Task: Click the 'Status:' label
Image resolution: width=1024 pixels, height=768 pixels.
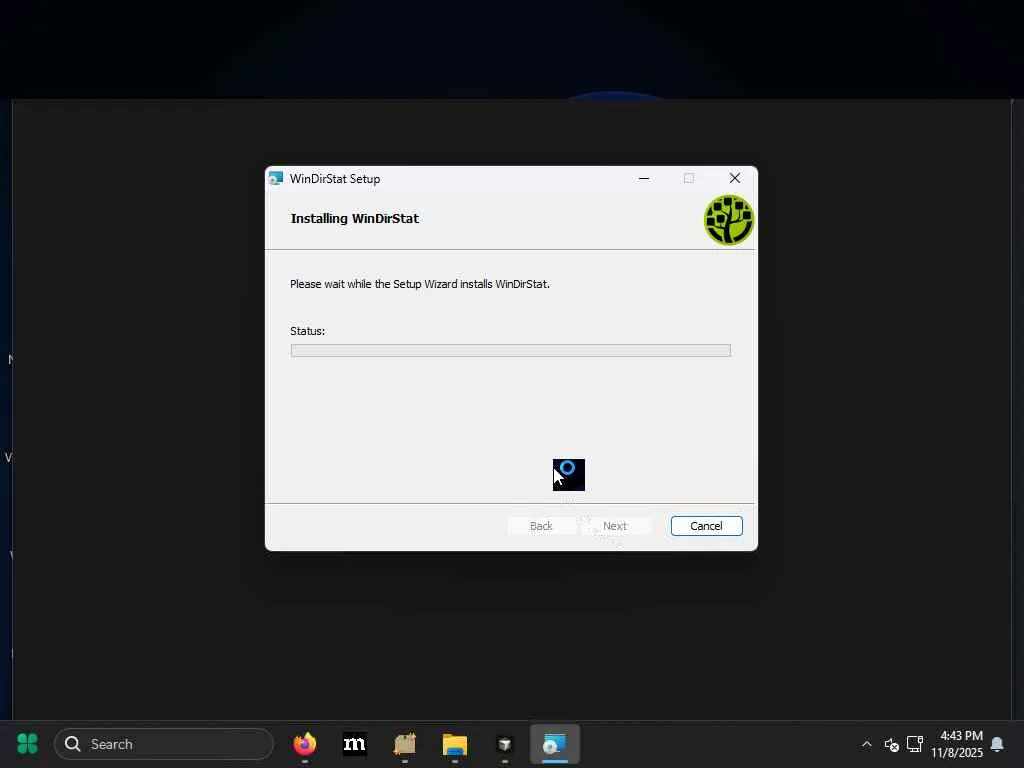Action: point(308,331)
